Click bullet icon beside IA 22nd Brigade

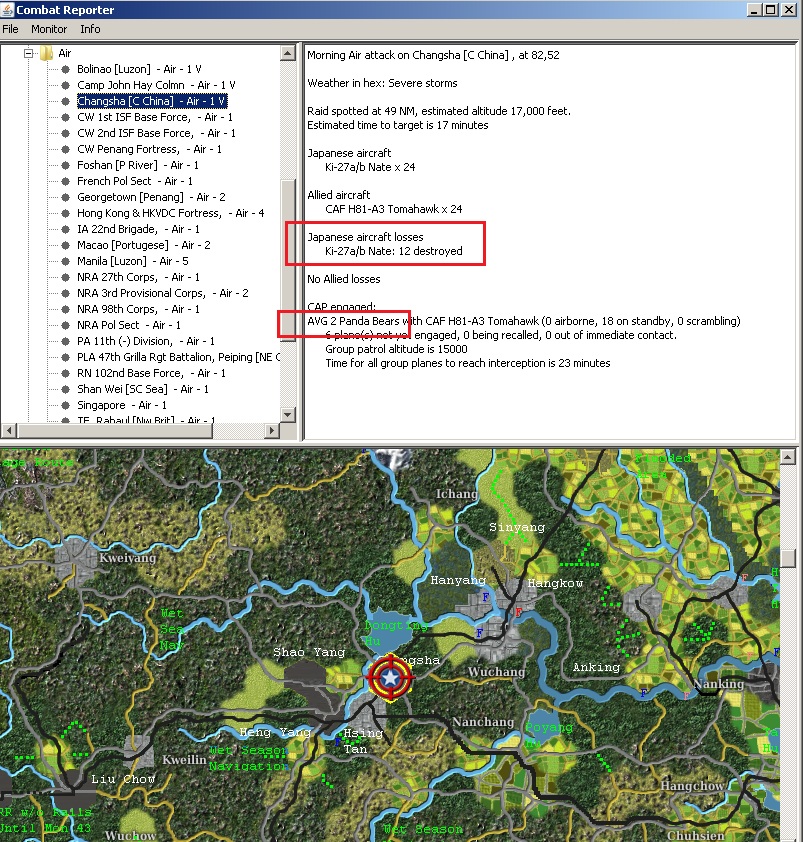[66, 229]
